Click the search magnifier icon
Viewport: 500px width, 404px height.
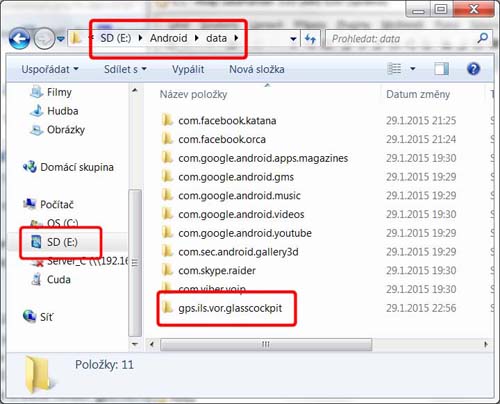tap(483, 38)
